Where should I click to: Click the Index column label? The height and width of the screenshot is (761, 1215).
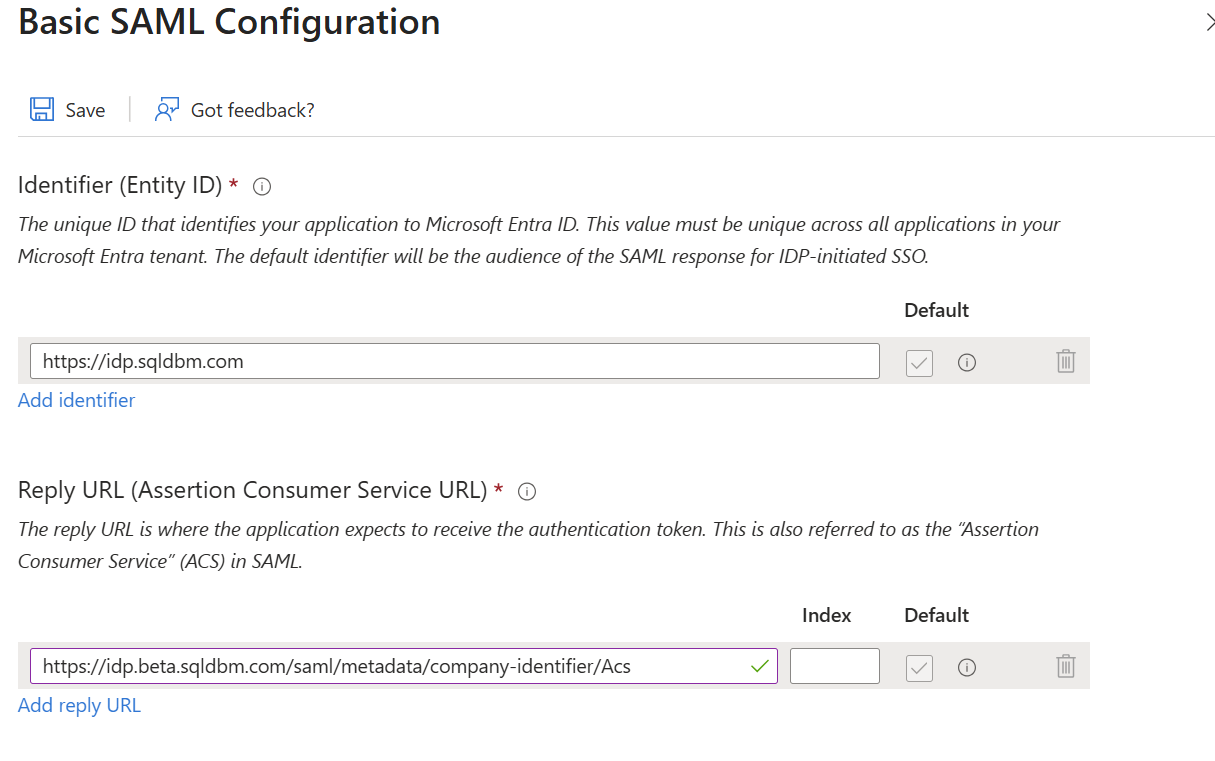[x=827, y=615]
